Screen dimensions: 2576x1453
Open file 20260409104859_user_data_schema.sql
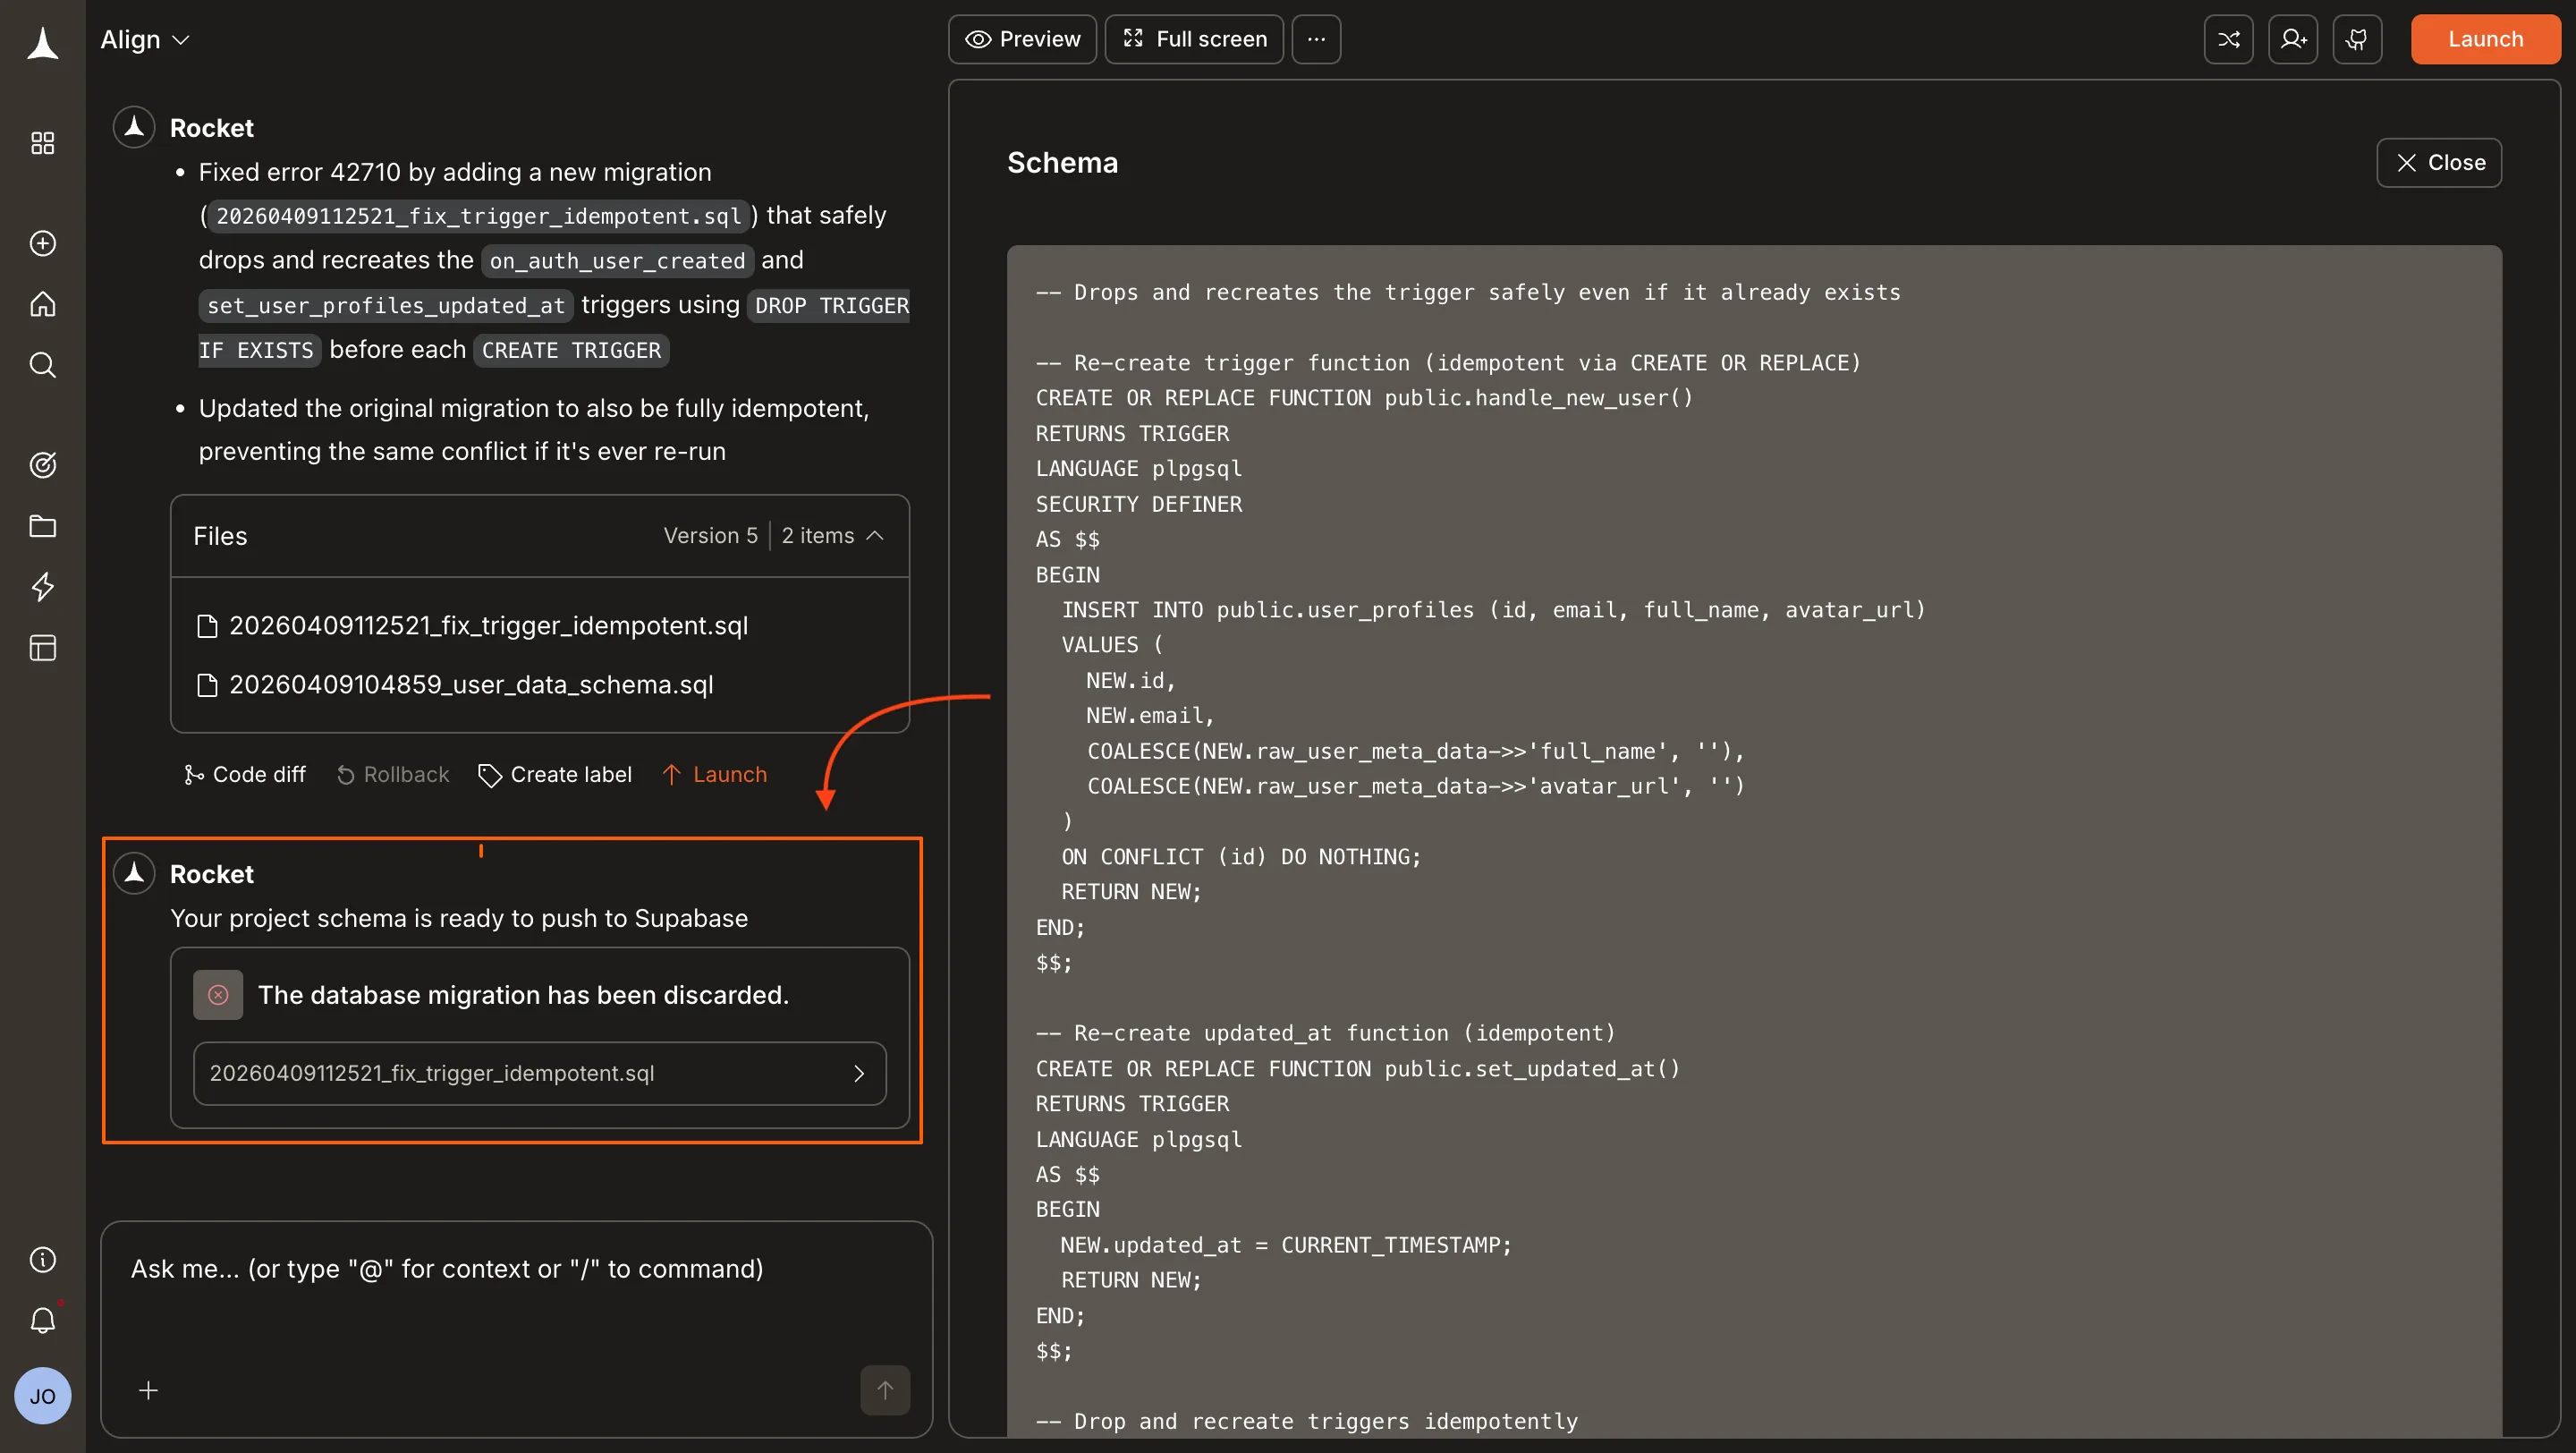pyautogui.click(x=456, y=684)
